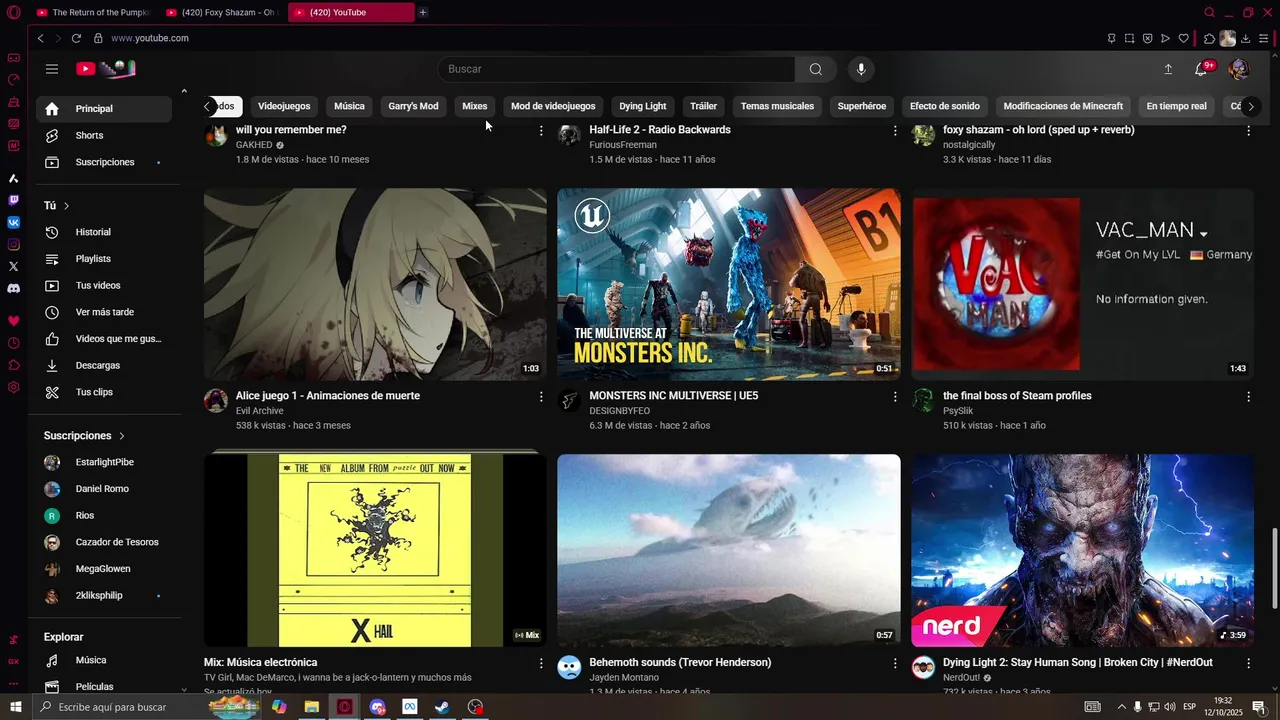Image resolution: width=1280 pixels, height=720 pixels.
Task: Open Opera extensions puzzle icon
Action: (x=1209, y=38)
